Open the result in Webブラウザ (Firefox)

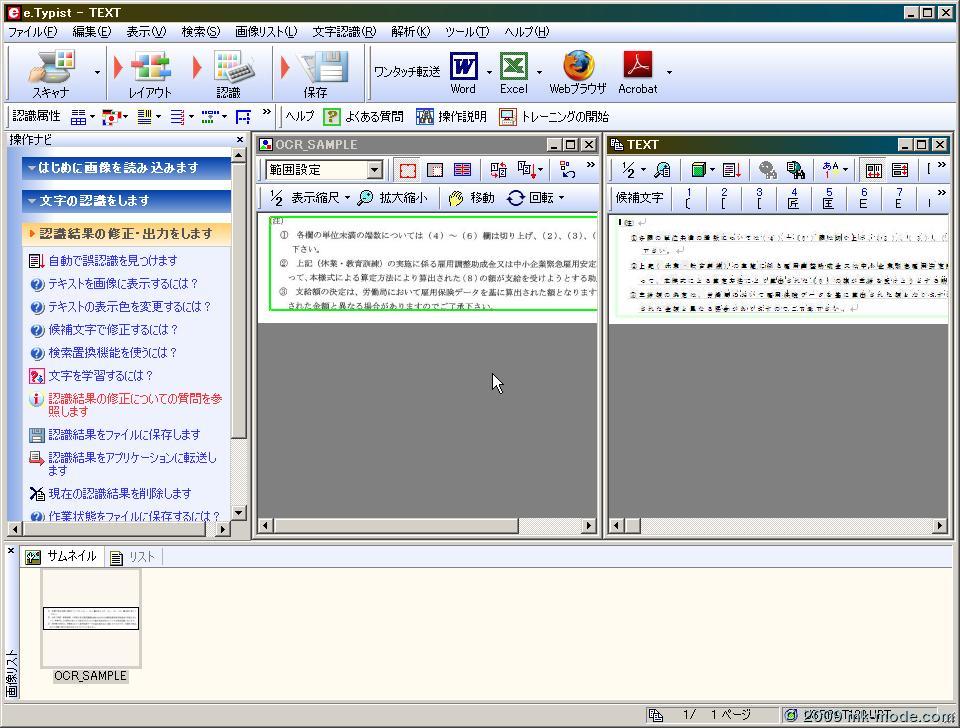click(x=578, y=71)
